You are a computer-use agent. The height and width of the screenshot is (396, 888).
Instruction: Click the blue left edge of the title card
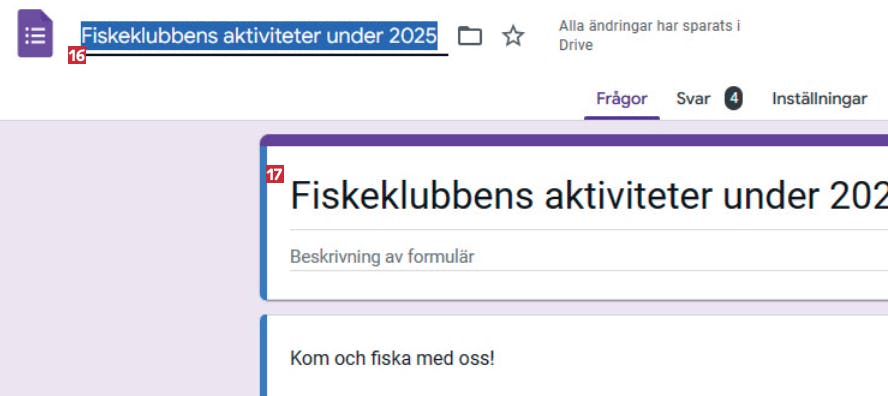[x=263, y=223]
